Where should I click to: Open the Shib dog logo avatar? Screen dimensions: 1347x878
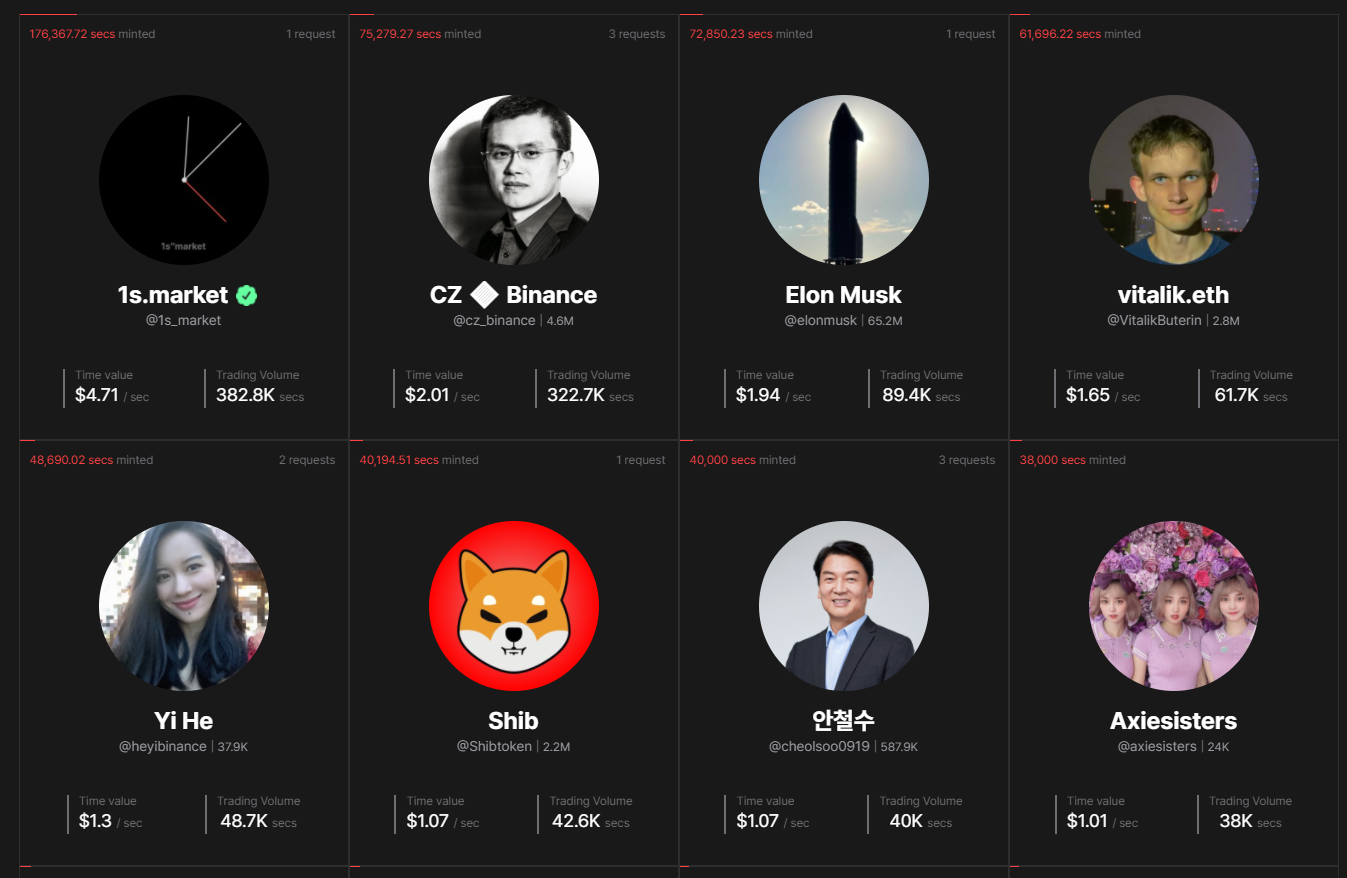pos(514,606)
